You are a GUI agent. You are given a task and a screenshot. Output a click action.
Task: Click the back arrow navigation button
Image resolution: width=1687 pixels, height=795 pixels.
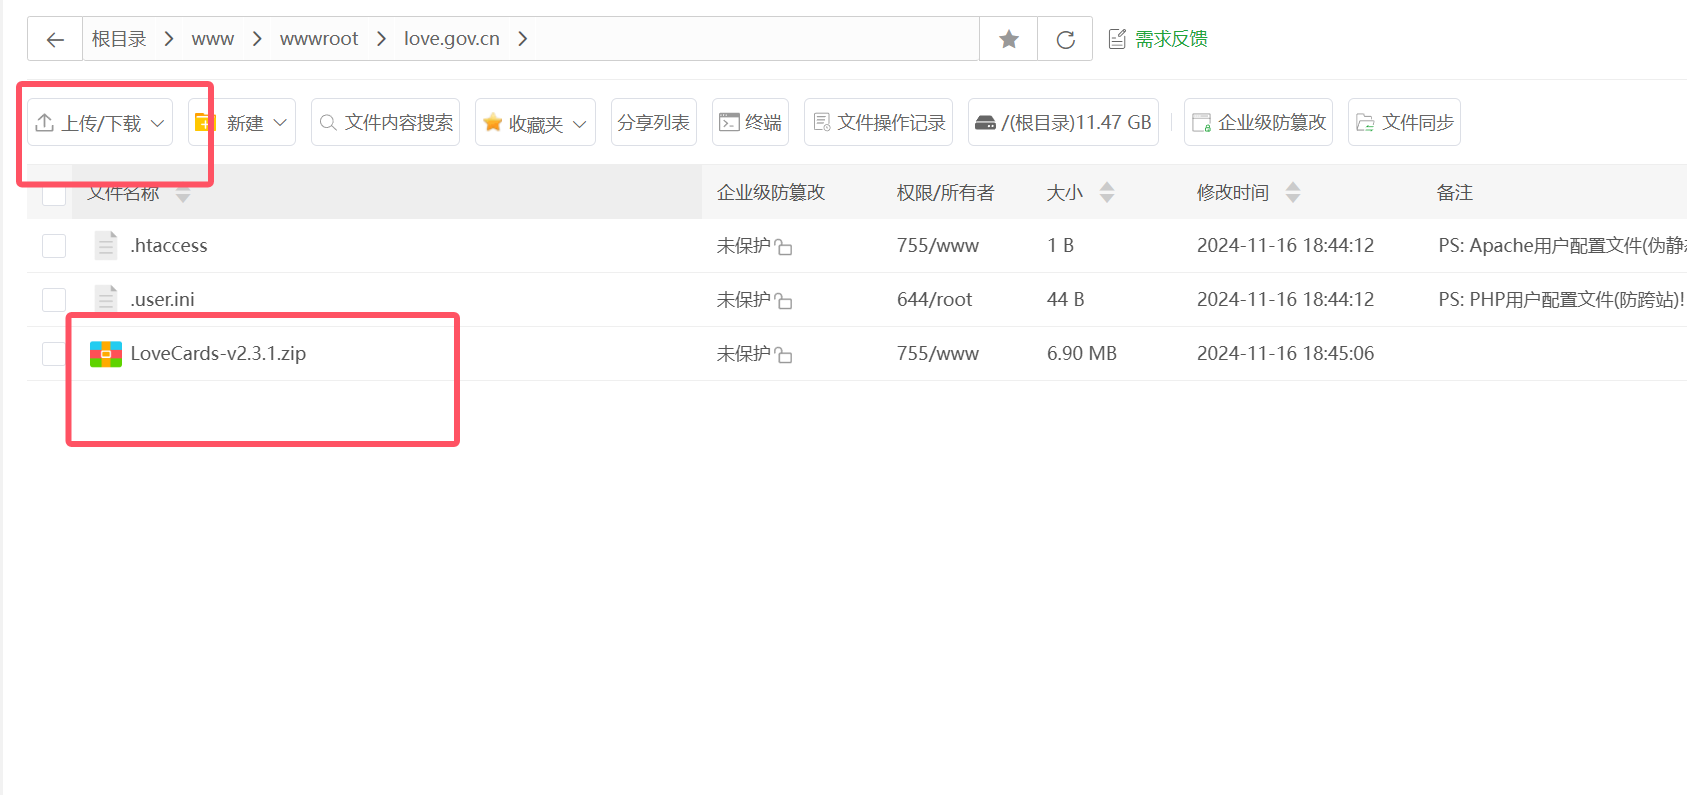coord(55,39)
